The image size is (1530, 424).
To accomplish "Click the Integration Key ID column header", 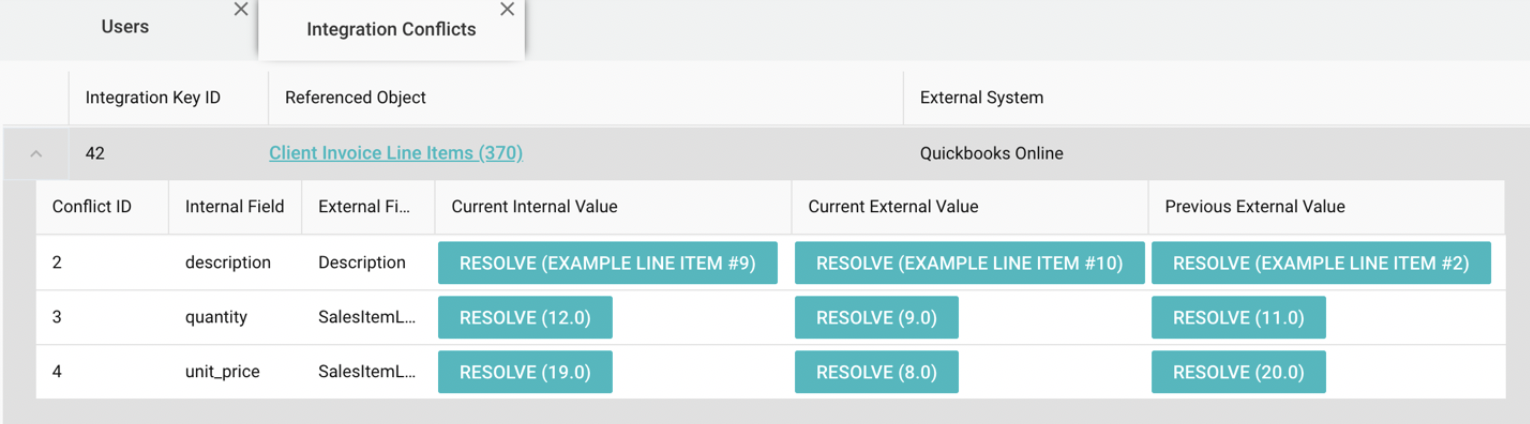I will 153,98.
